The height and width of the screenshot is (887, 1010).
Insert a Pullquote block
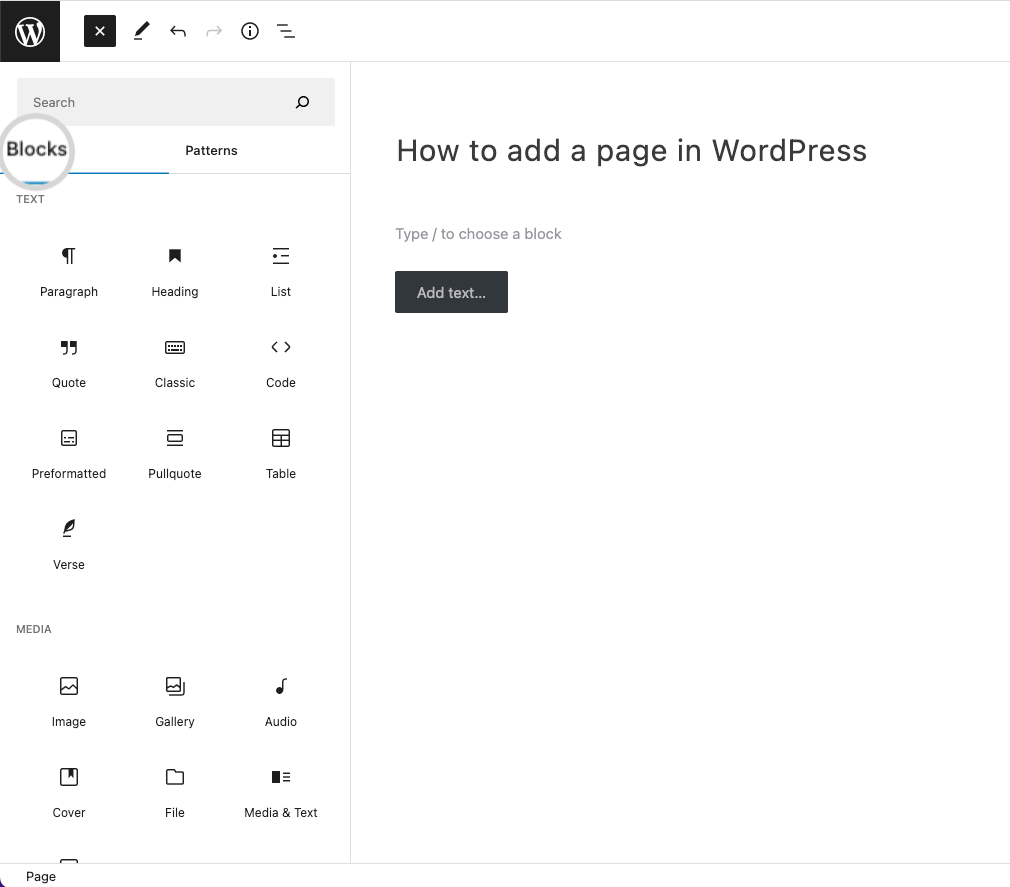(x=175, y=454)
